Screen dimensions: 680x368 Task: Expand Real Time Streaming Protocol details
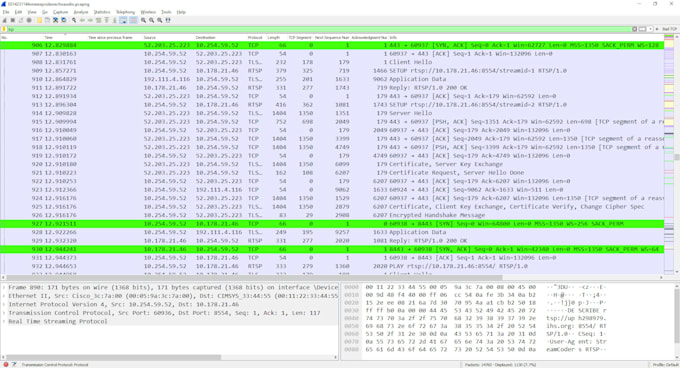(x=4, y=321)
